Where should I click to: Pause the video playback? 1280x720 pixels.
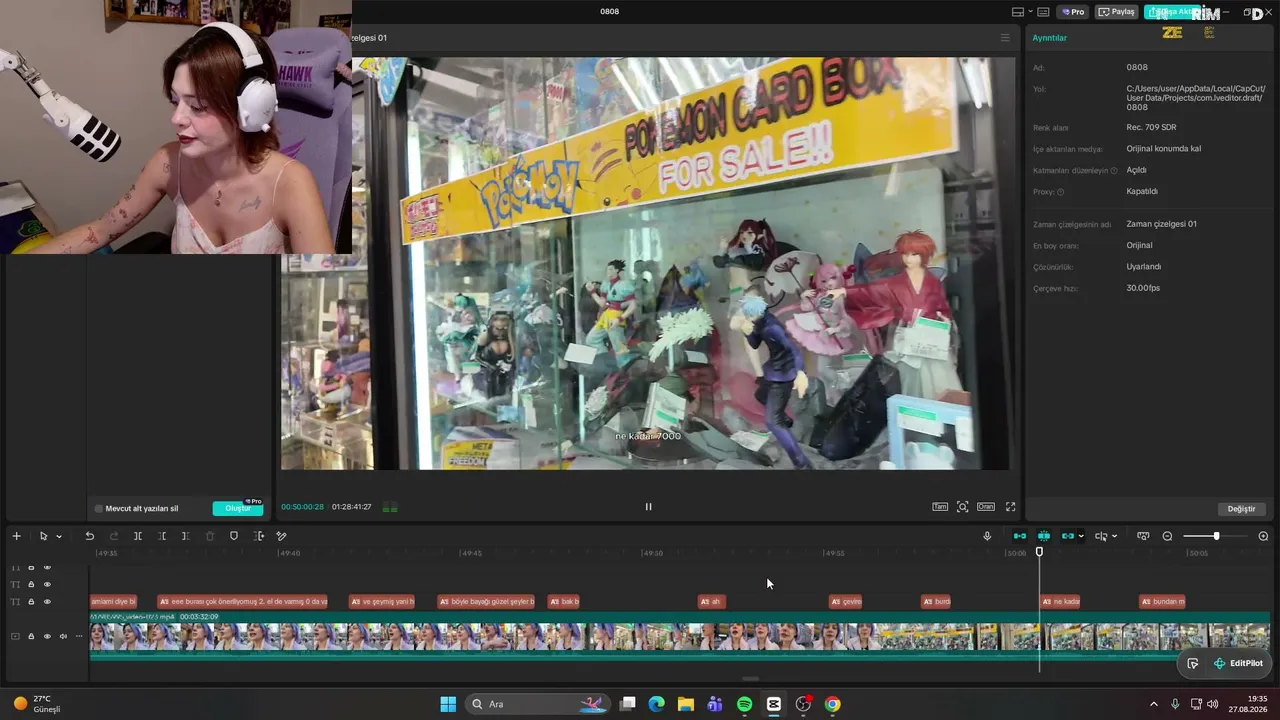point(648,507)
